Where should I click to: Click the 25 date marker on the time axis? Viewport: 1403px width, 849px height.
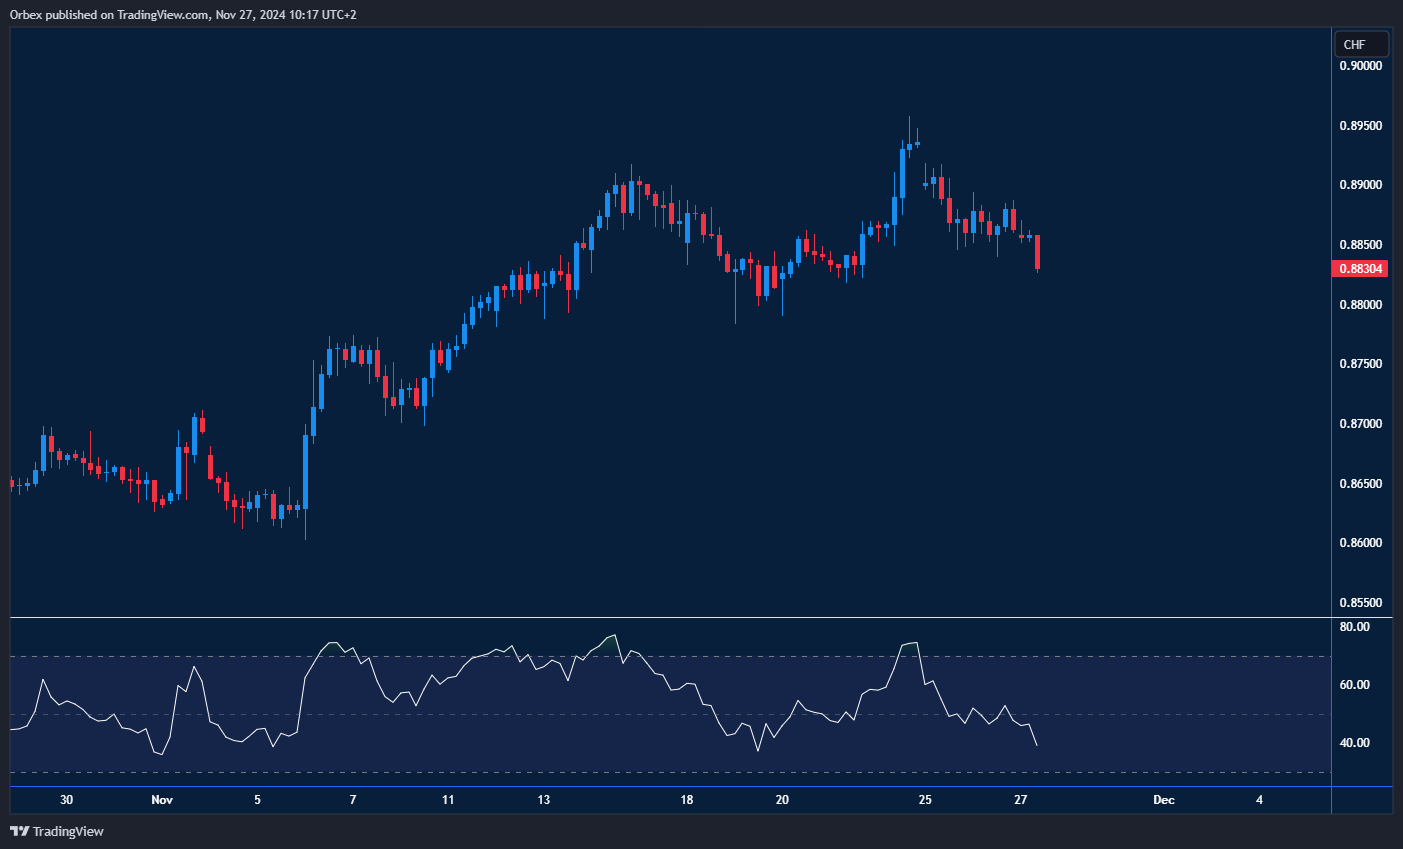(x=925, y=800)
